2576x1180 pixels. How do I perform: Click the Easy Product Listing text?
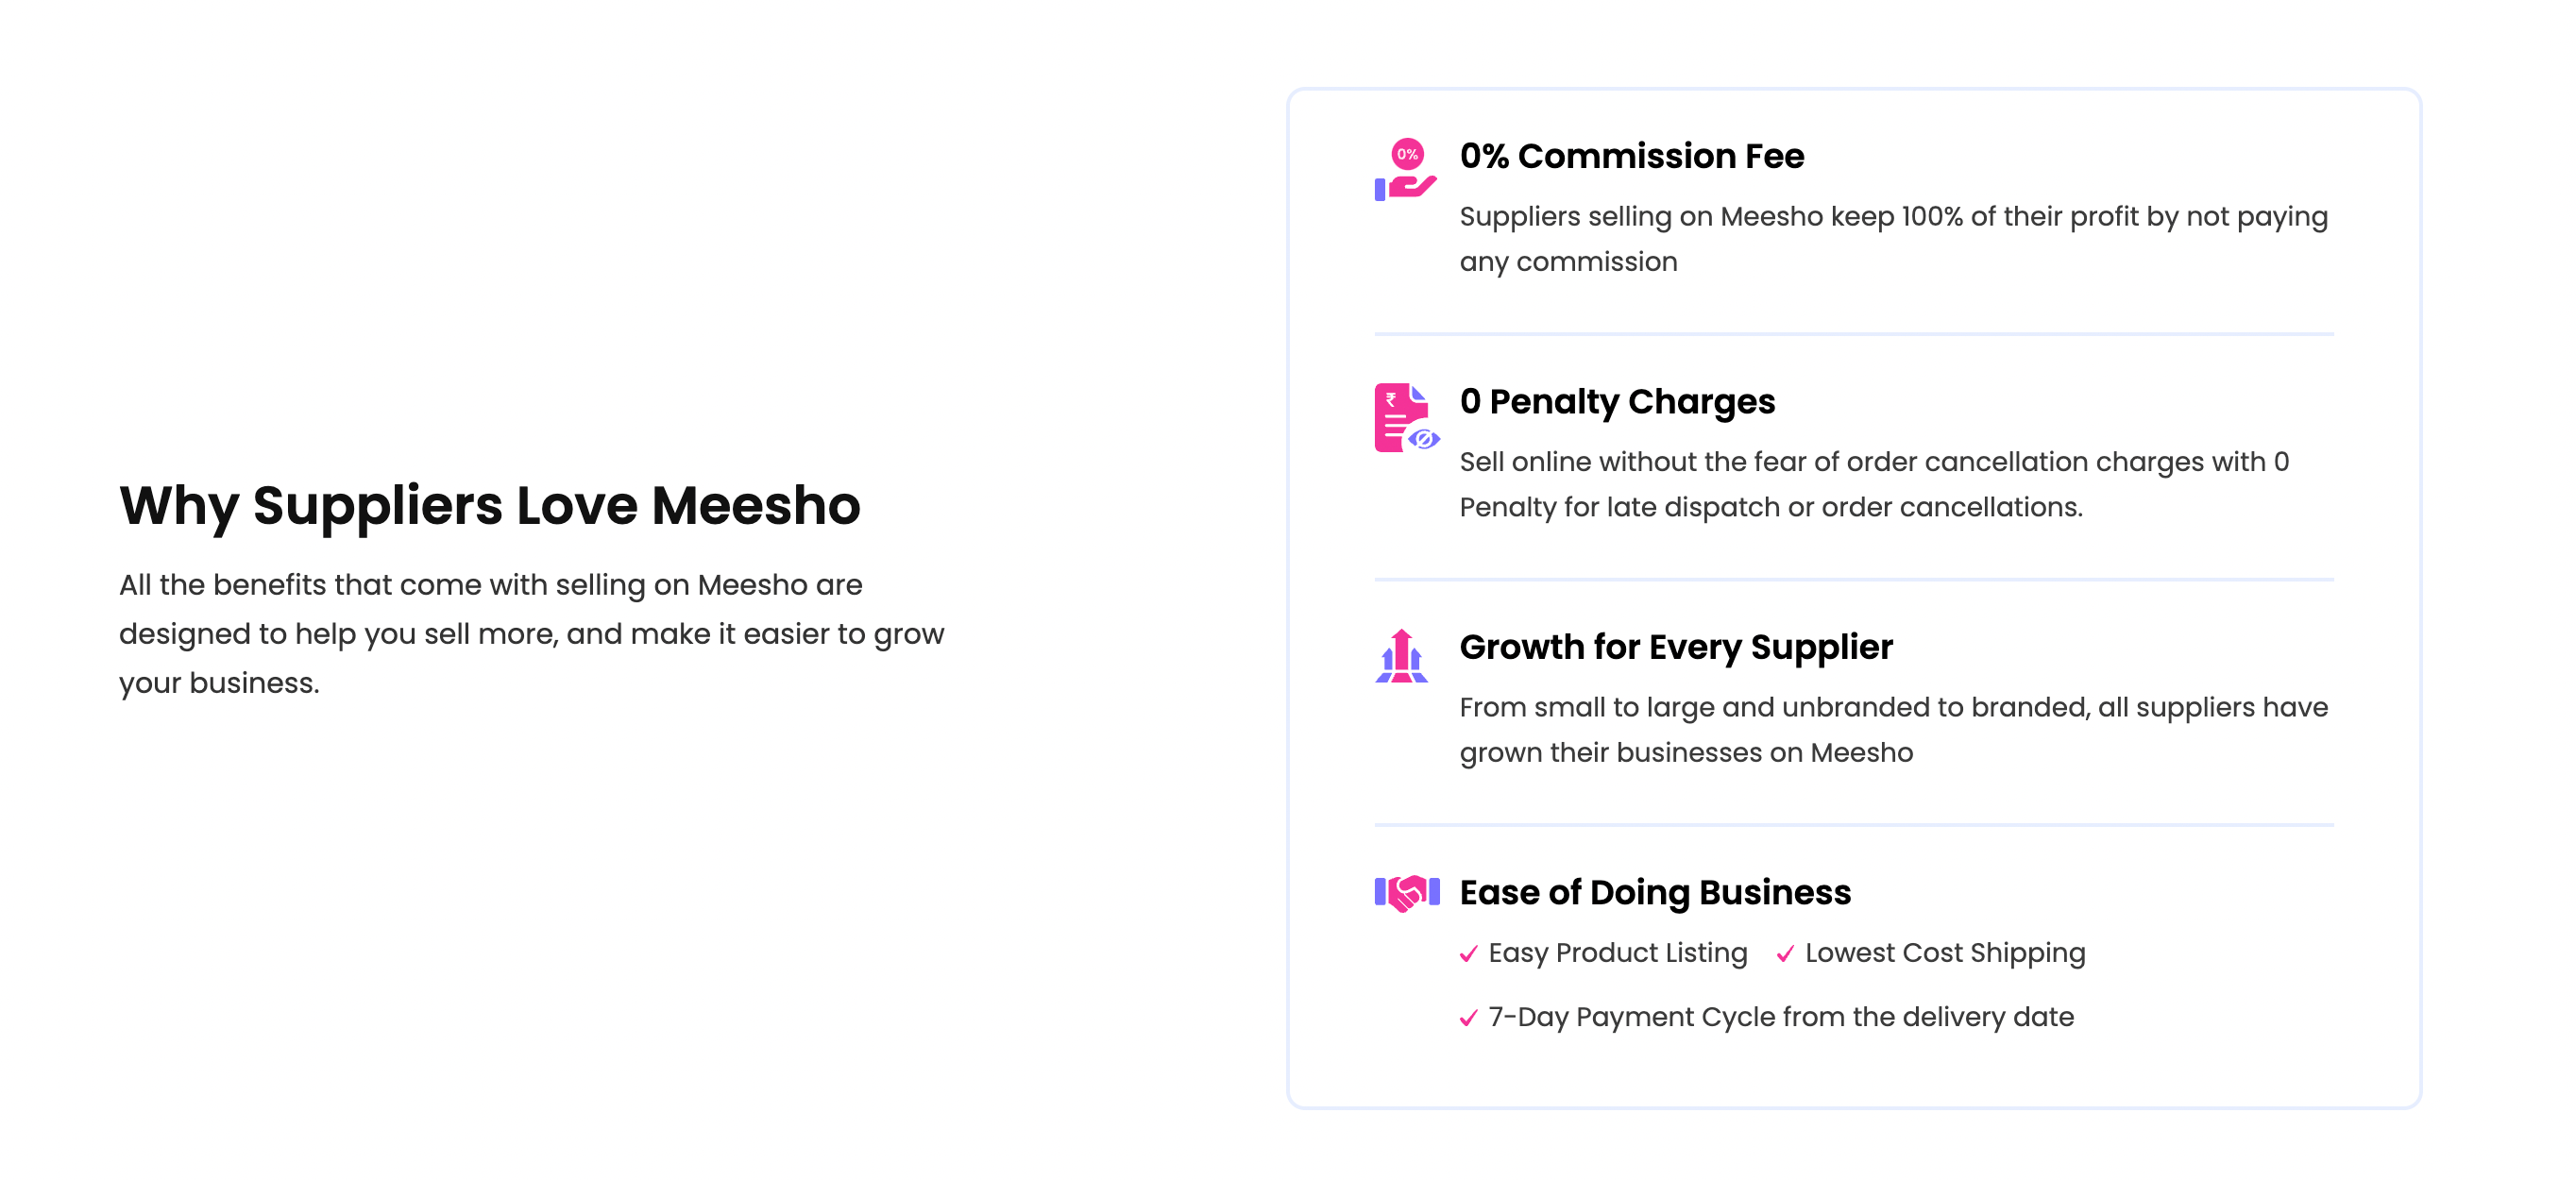(x=1617, y=953)
